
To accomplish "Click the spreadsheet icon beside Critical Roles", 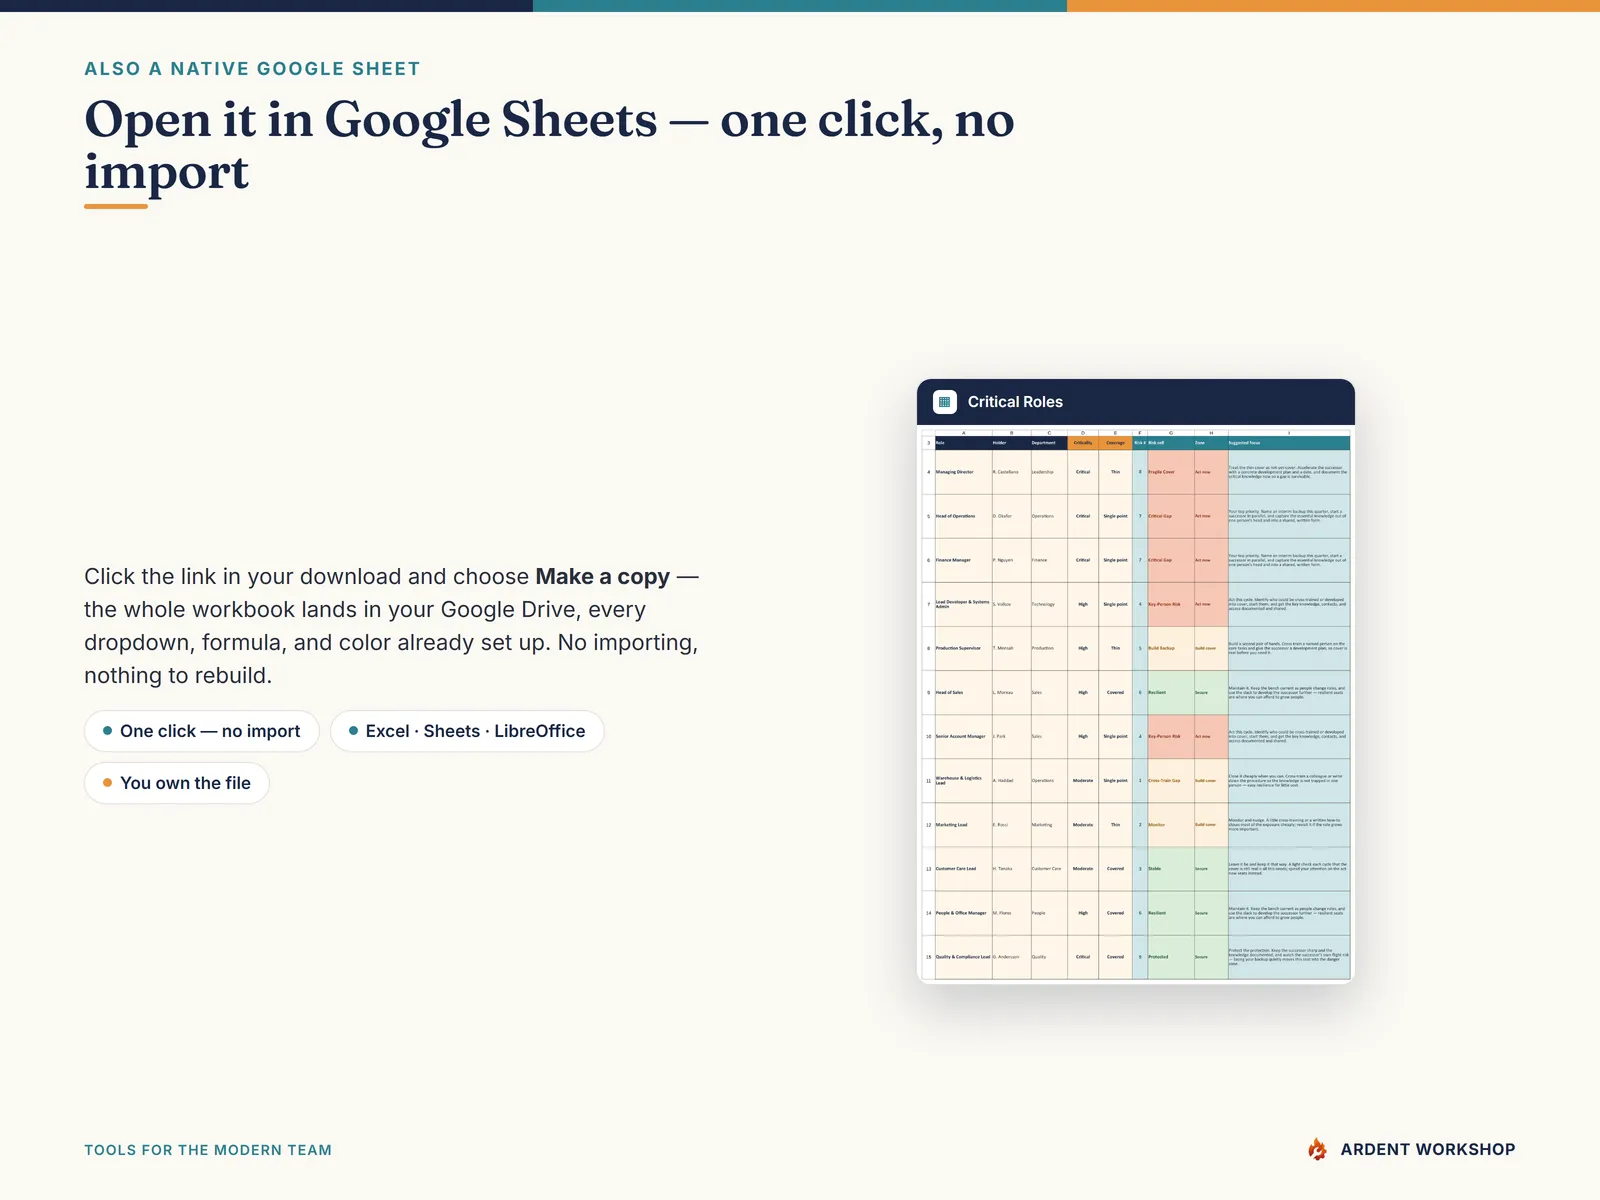I will pos(944,402).
